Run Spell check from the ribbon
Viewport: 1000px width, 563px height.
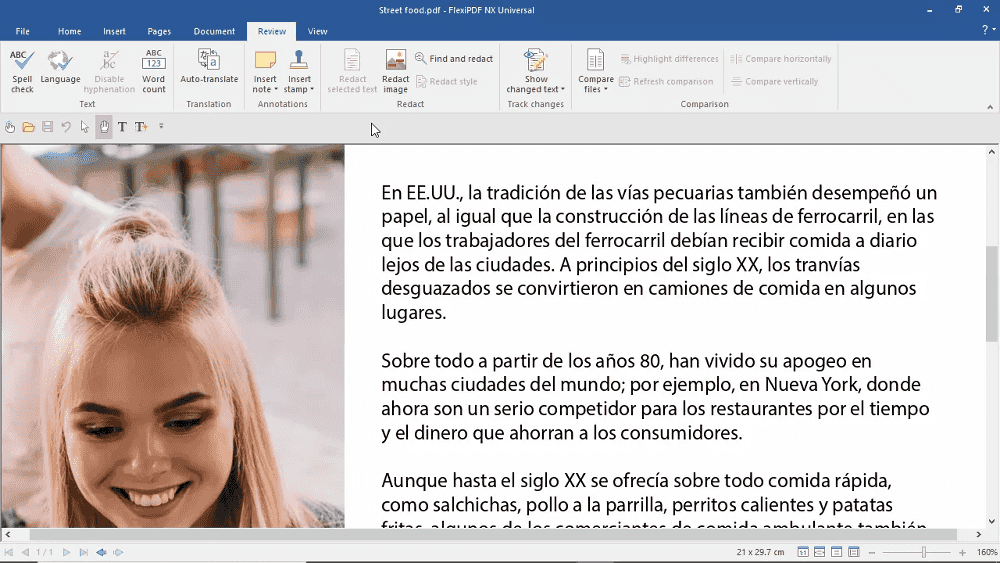coord(22,71)
